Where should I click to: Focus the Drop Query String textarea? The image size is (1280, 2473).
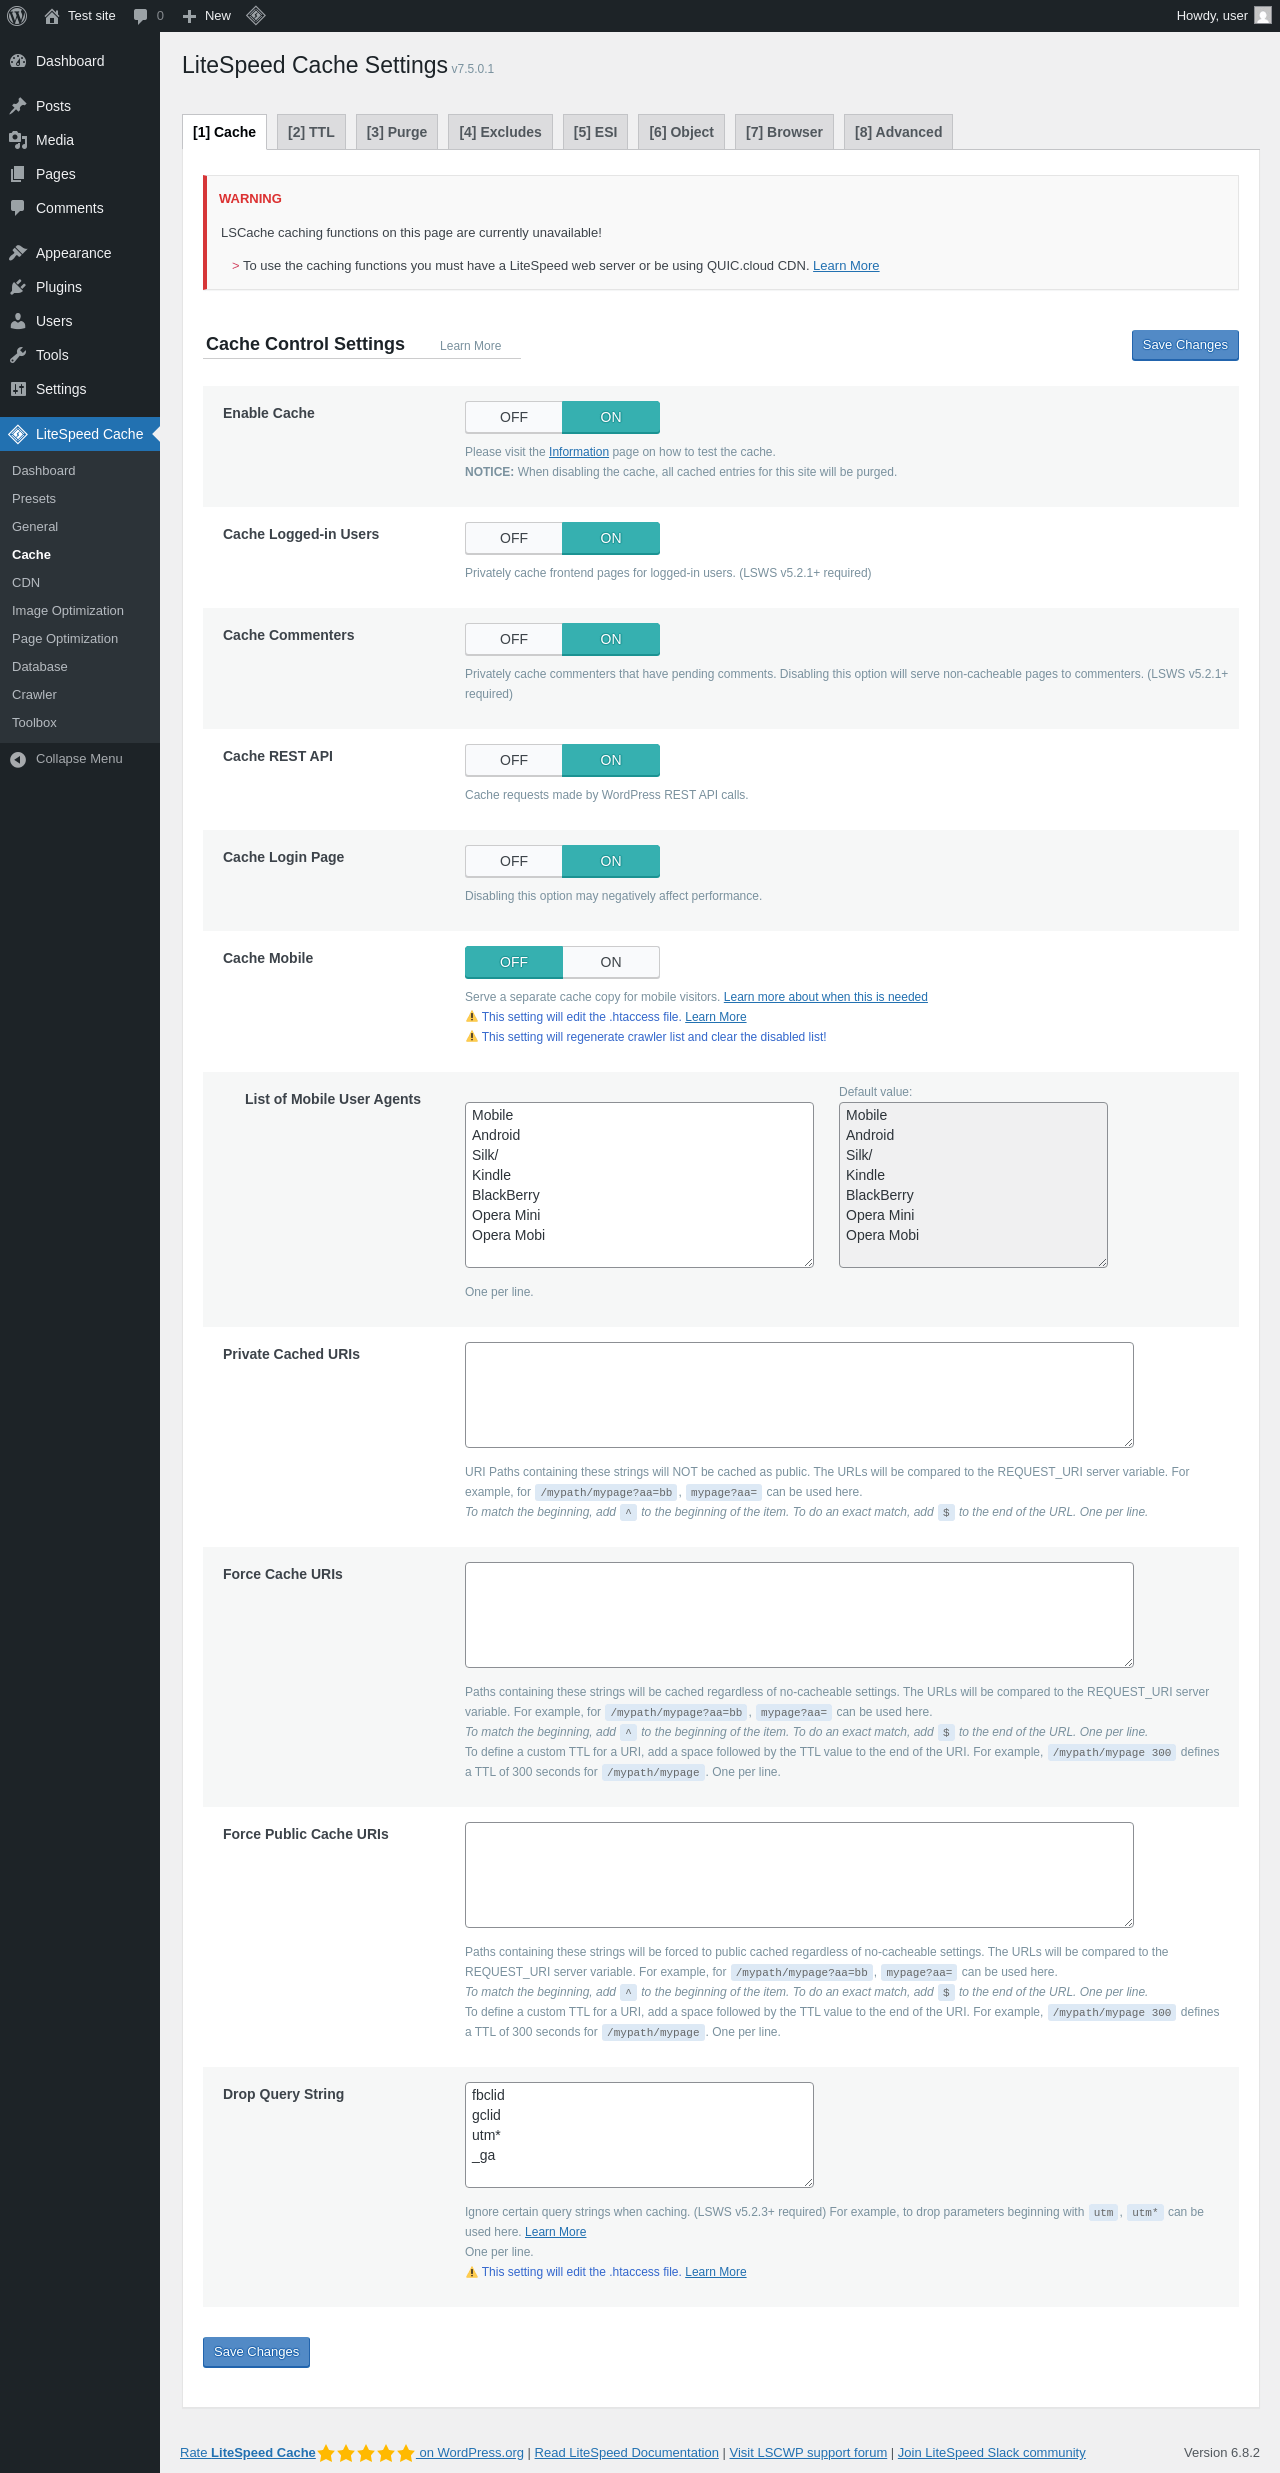639,2135
